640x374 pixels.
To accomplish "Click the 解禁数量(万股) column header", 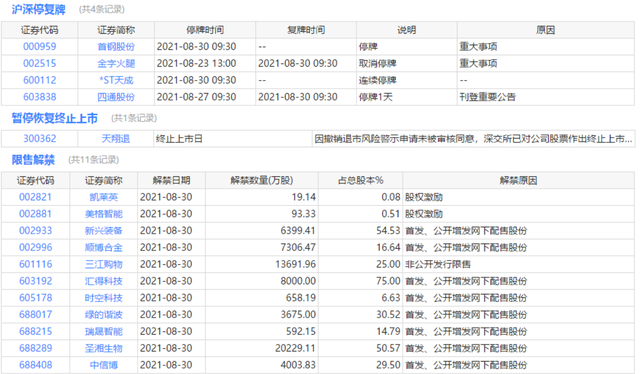I will (x=262, y=180).
